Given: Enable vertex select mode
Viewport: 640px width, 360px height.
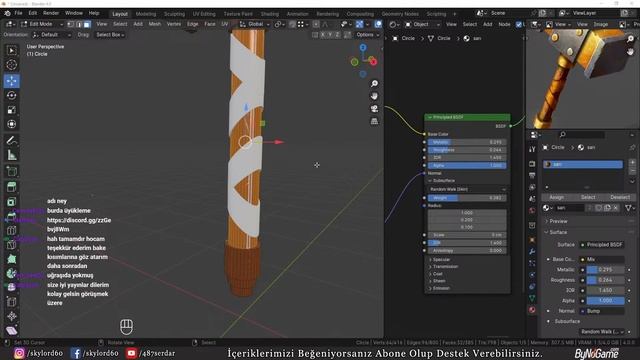Looking at the screenshot, I should 71,24.
